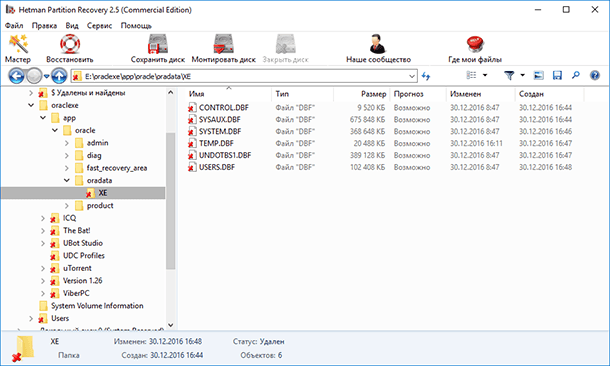Click inside the address path field
This screenshot has width=610, height=366.
[245, 76]
